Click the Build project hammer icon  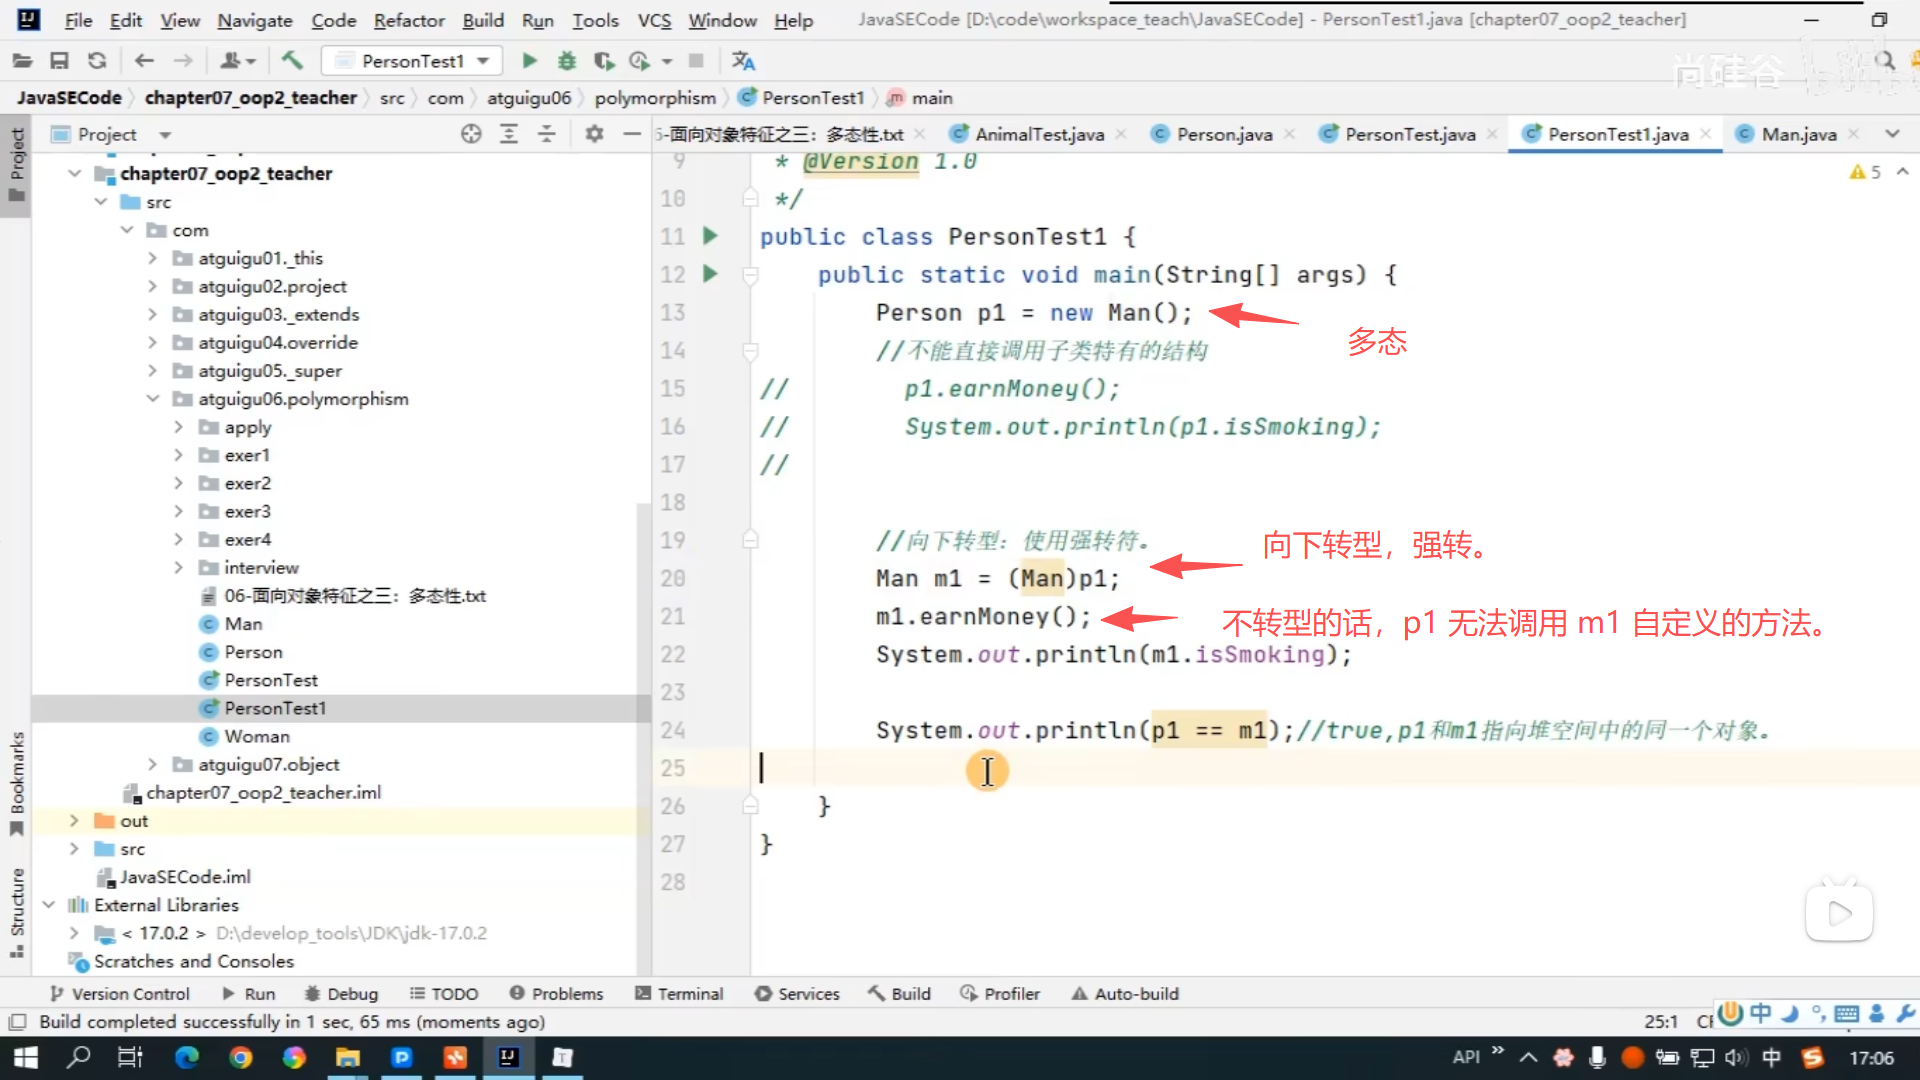(292, 61)
